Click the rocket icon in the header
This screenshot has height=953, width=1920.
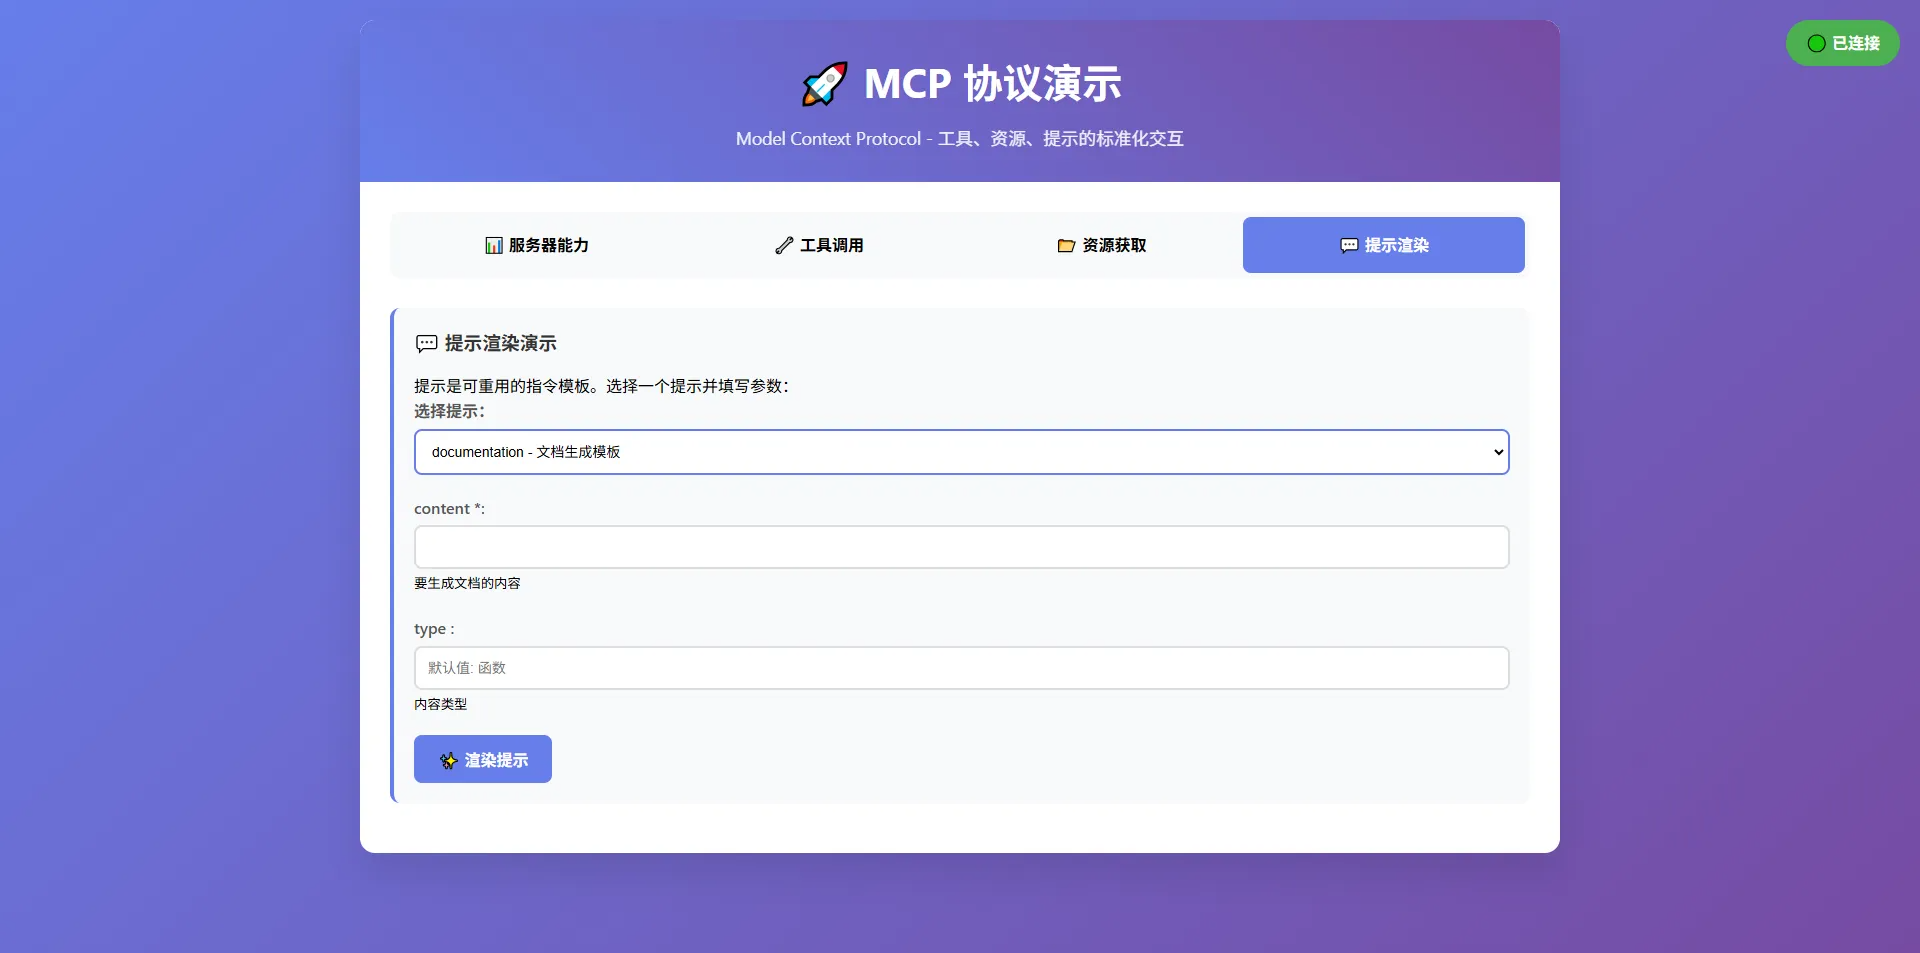pyautogui.click(x=825, y=84)
